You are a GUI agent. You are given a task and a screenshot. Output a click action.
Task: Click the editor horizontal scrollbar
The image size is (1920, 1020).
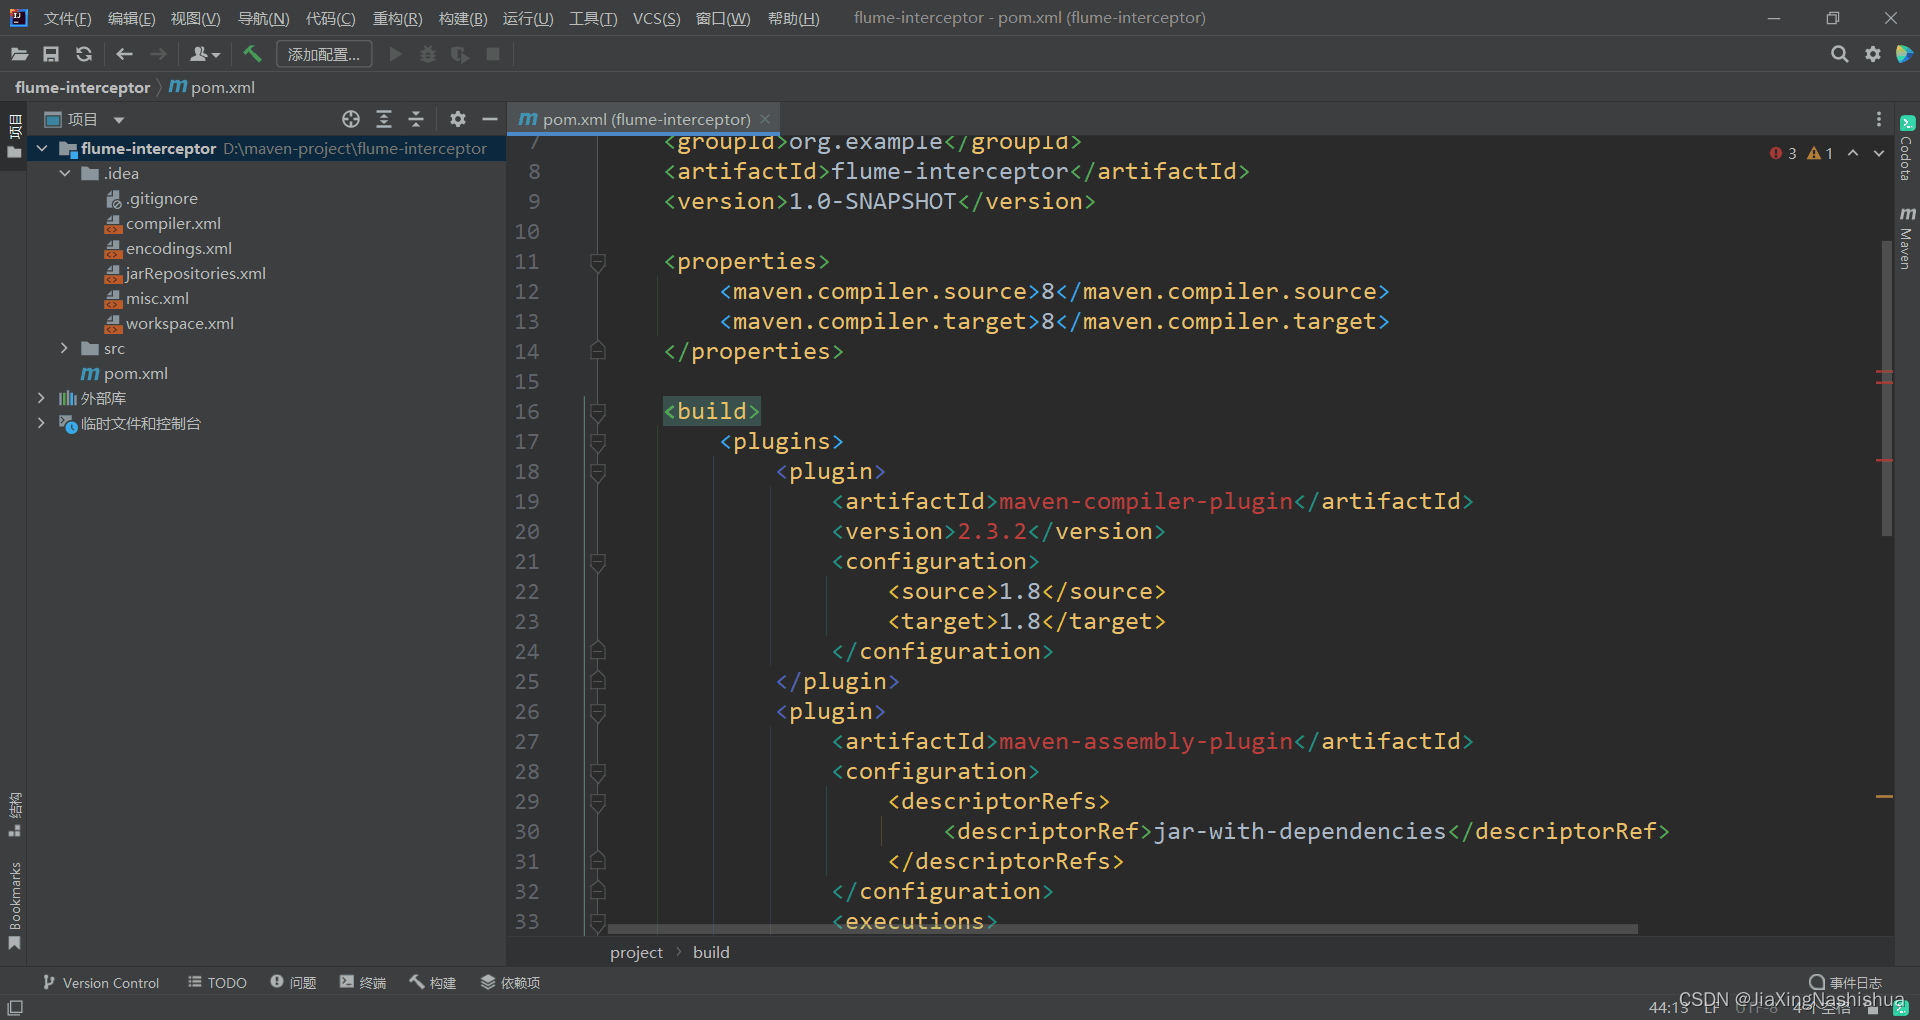pos(1120,929)
